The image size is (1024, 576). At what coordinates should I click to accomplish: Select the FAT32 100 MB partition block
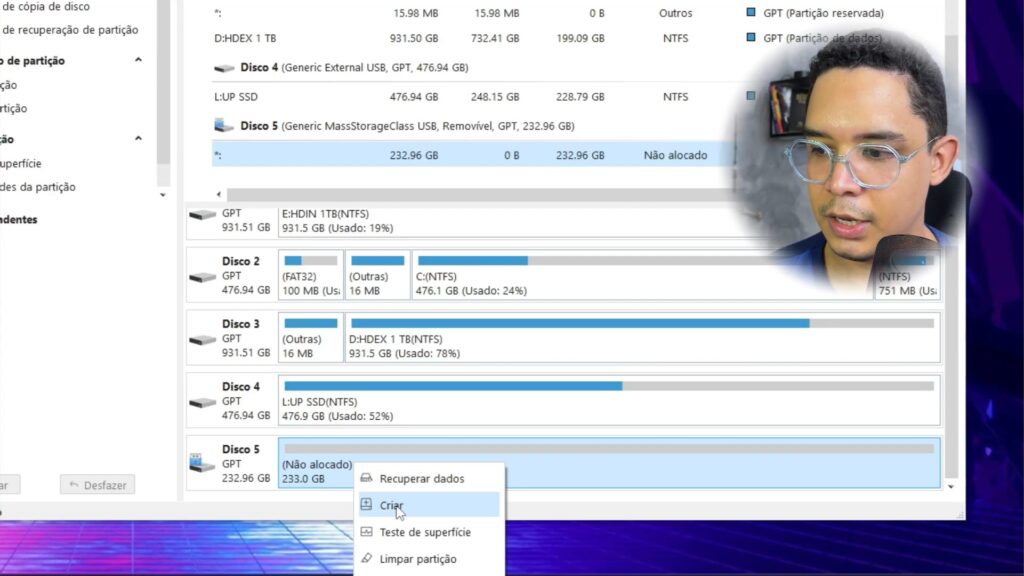tap(311, 275)
